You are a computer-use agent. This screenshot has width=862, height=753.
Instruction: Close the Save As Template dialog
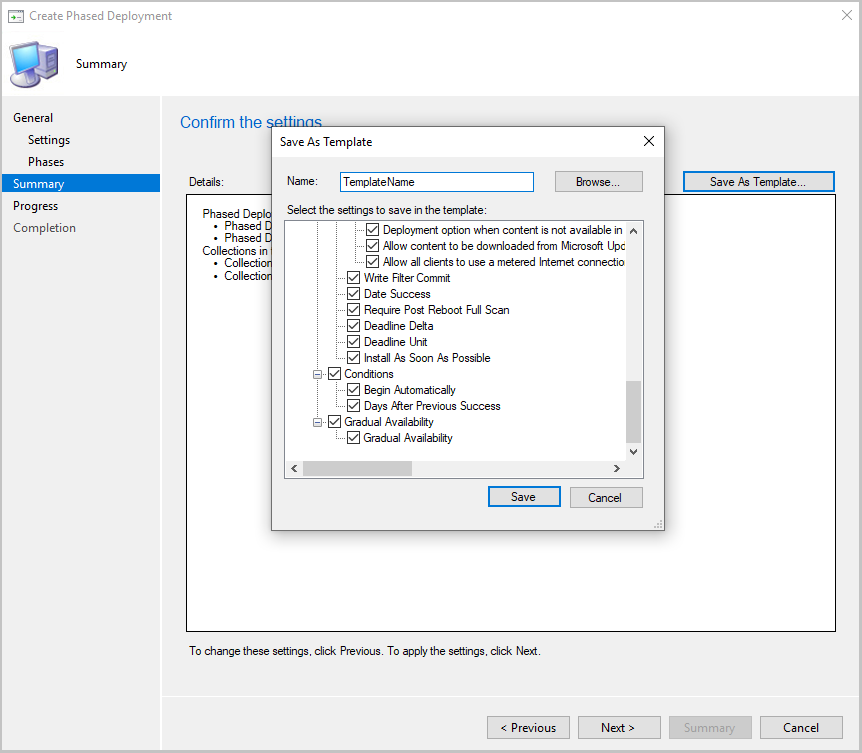pos(649,141)
